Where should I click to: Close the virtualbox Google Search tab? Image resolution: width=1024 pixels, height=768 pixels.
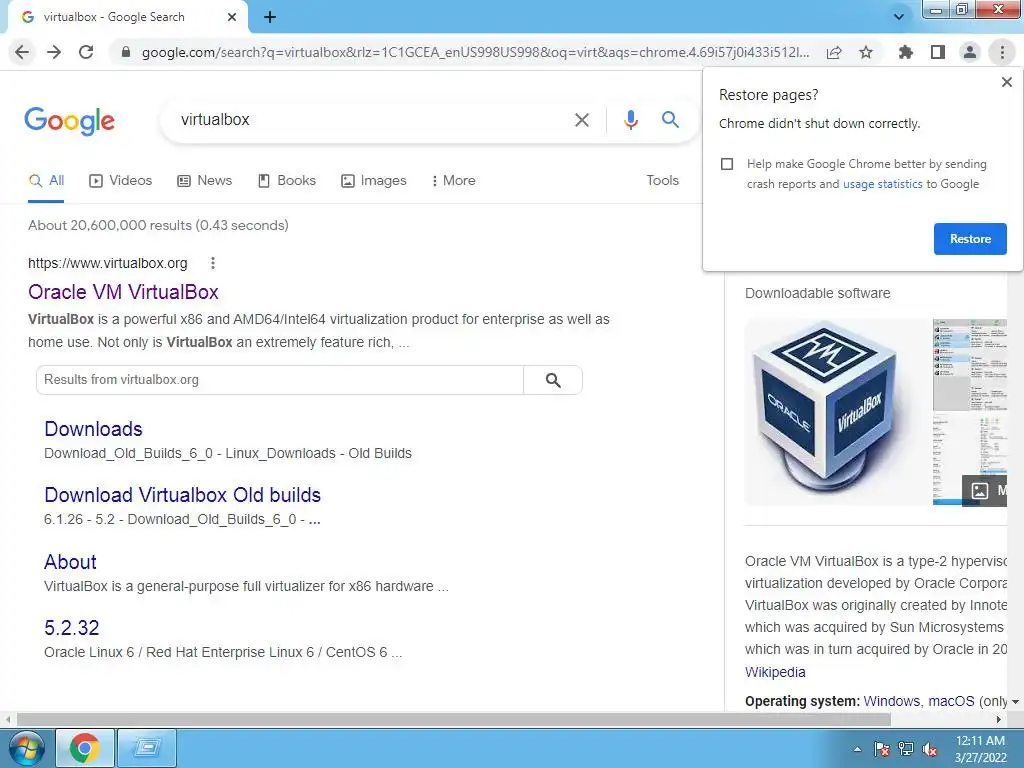click(232, 17)
